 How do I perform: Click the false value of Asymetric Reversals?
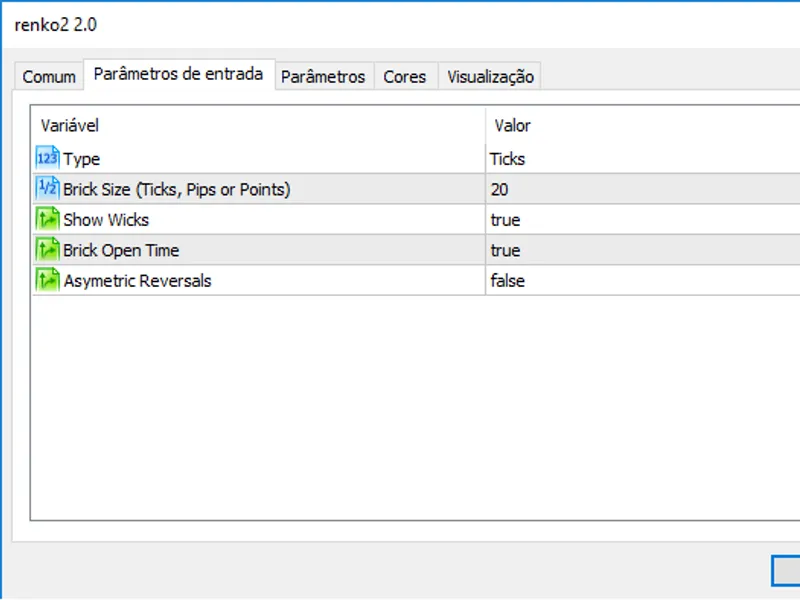[x=508, y=281]
